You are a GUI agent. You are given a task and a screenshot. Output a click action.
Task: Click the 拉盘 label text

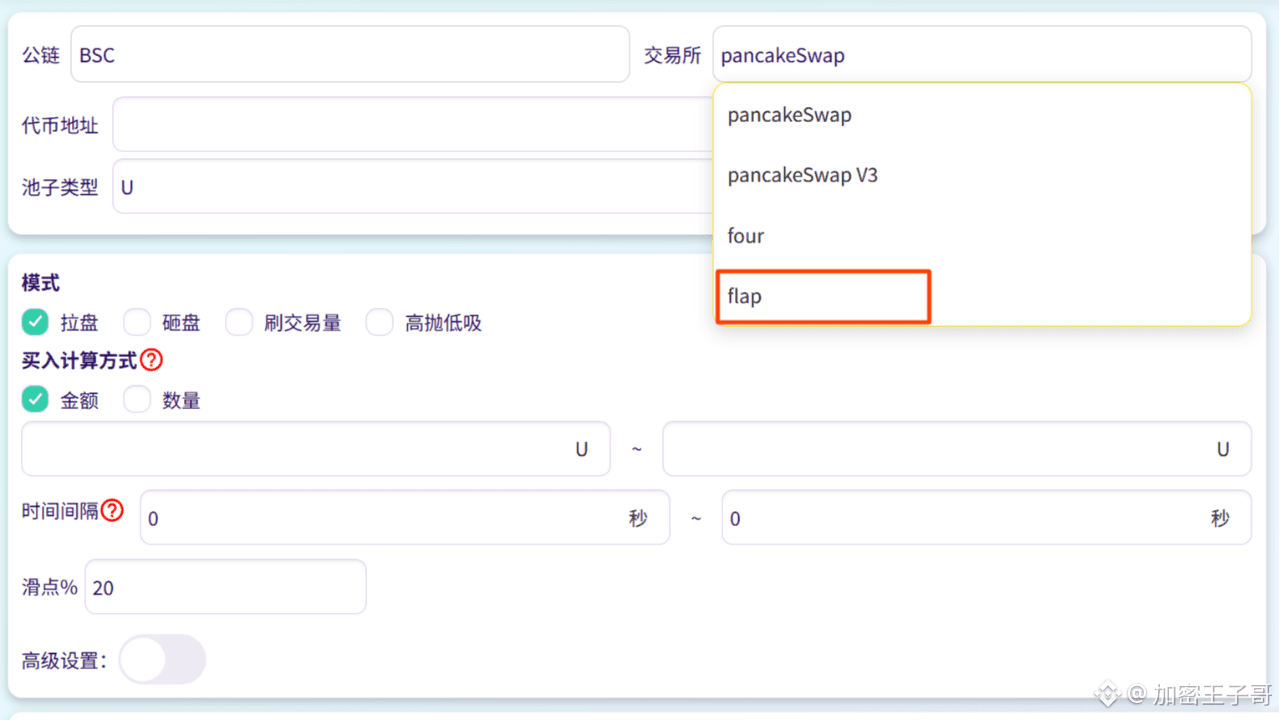click(x=79, y=323)
